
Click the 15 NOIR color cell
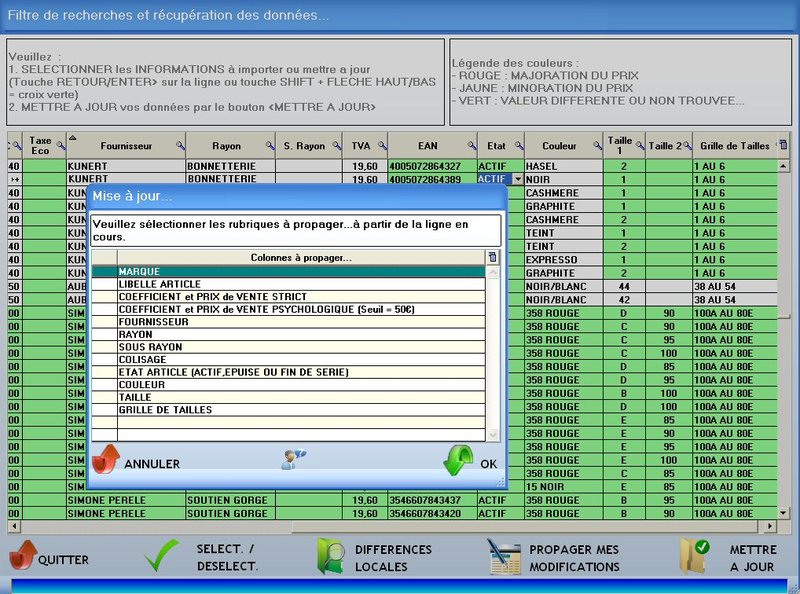coord(564,487)
